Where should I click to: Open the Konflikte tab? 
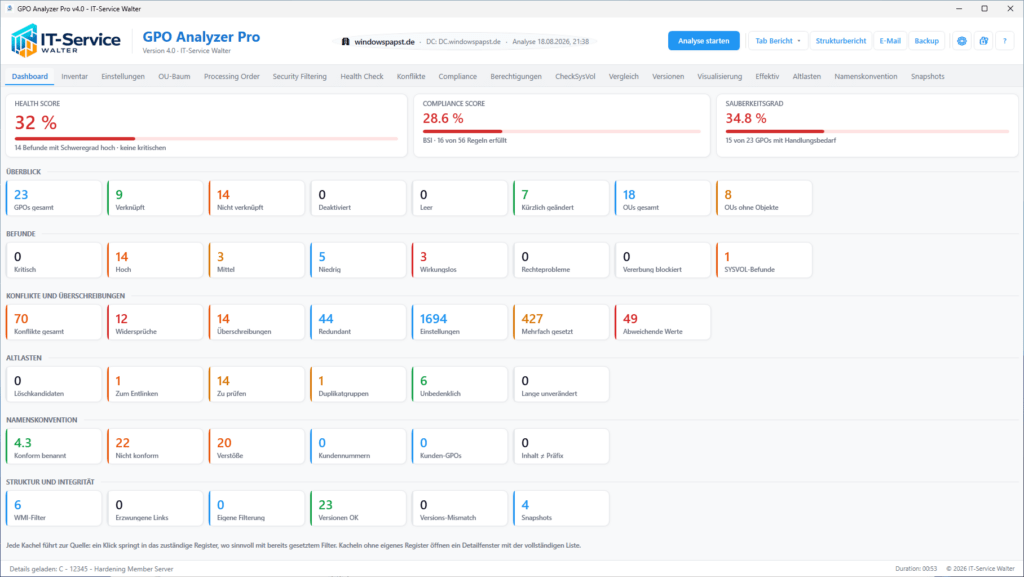(x=411, y=76)
